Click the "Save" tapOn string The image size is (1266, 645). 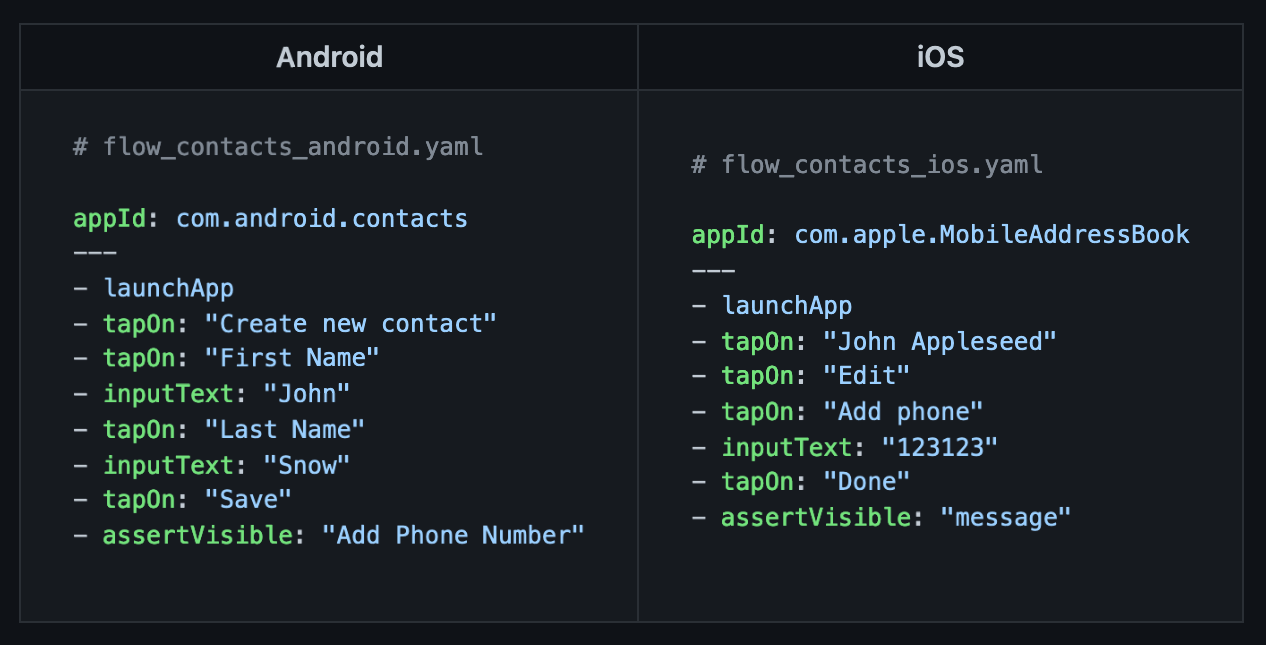point(248,499)
